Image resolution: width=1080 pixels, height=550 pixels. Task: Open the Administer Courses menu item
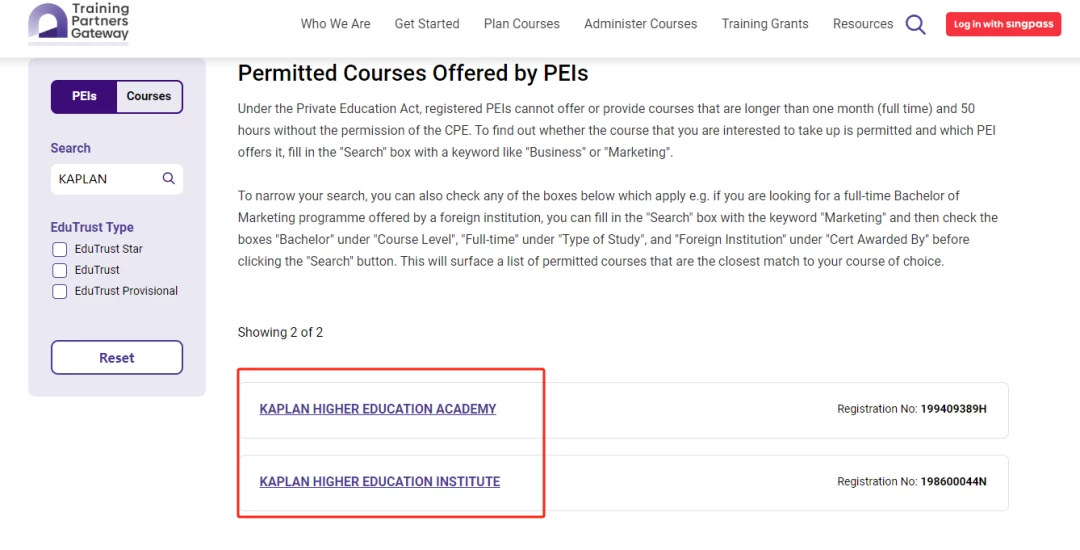coord(641,23)
